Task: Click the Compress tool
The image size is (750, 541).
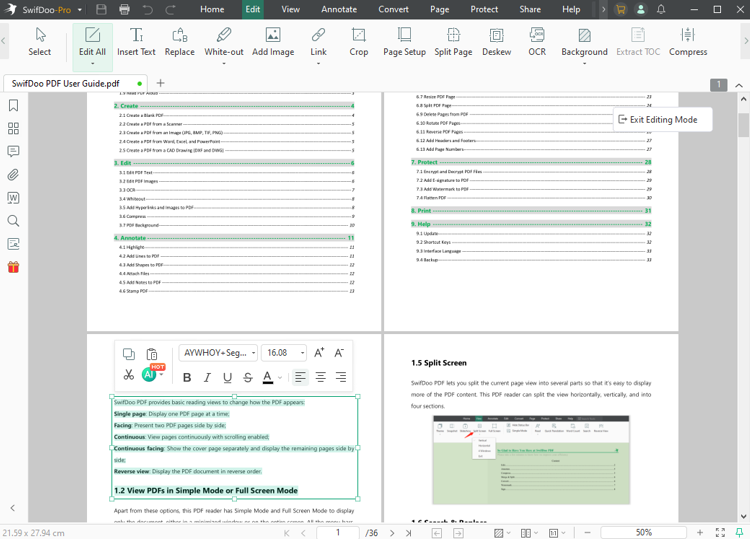Action: [x=688, y=42]
